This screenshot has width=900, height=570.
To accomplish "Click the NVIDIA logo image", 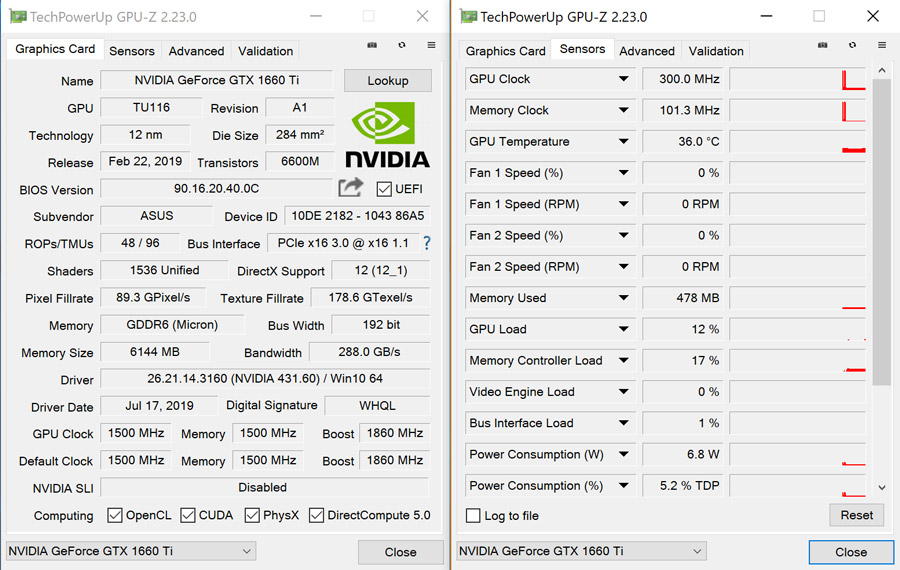I will point(387,134).
